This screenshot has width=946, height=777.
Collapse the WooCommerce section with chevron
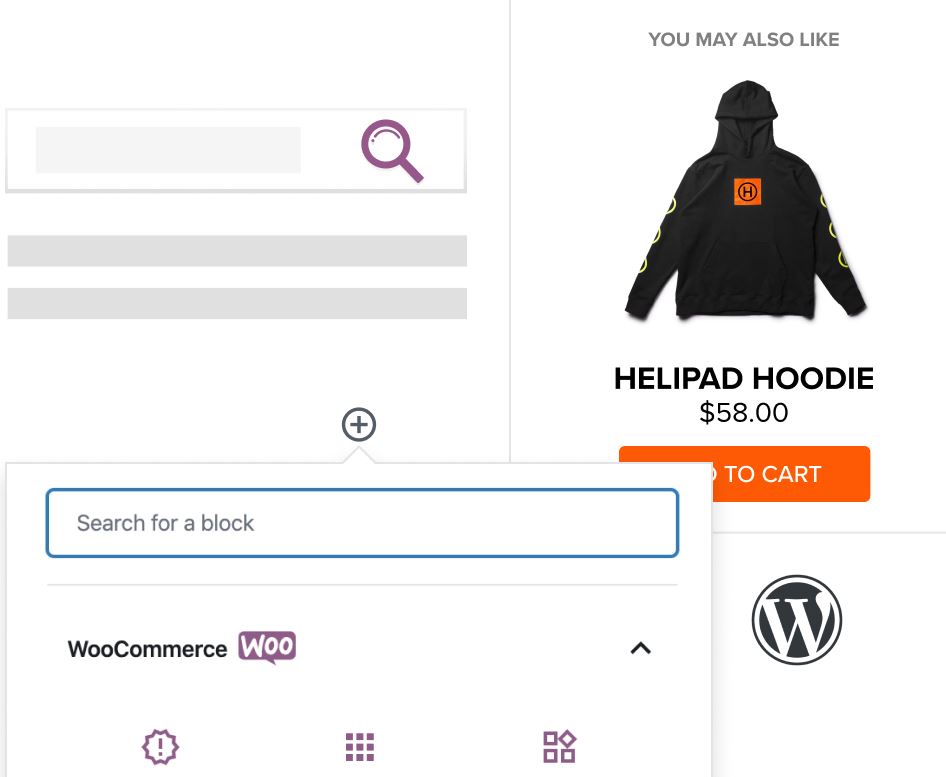tap(641, 649)
